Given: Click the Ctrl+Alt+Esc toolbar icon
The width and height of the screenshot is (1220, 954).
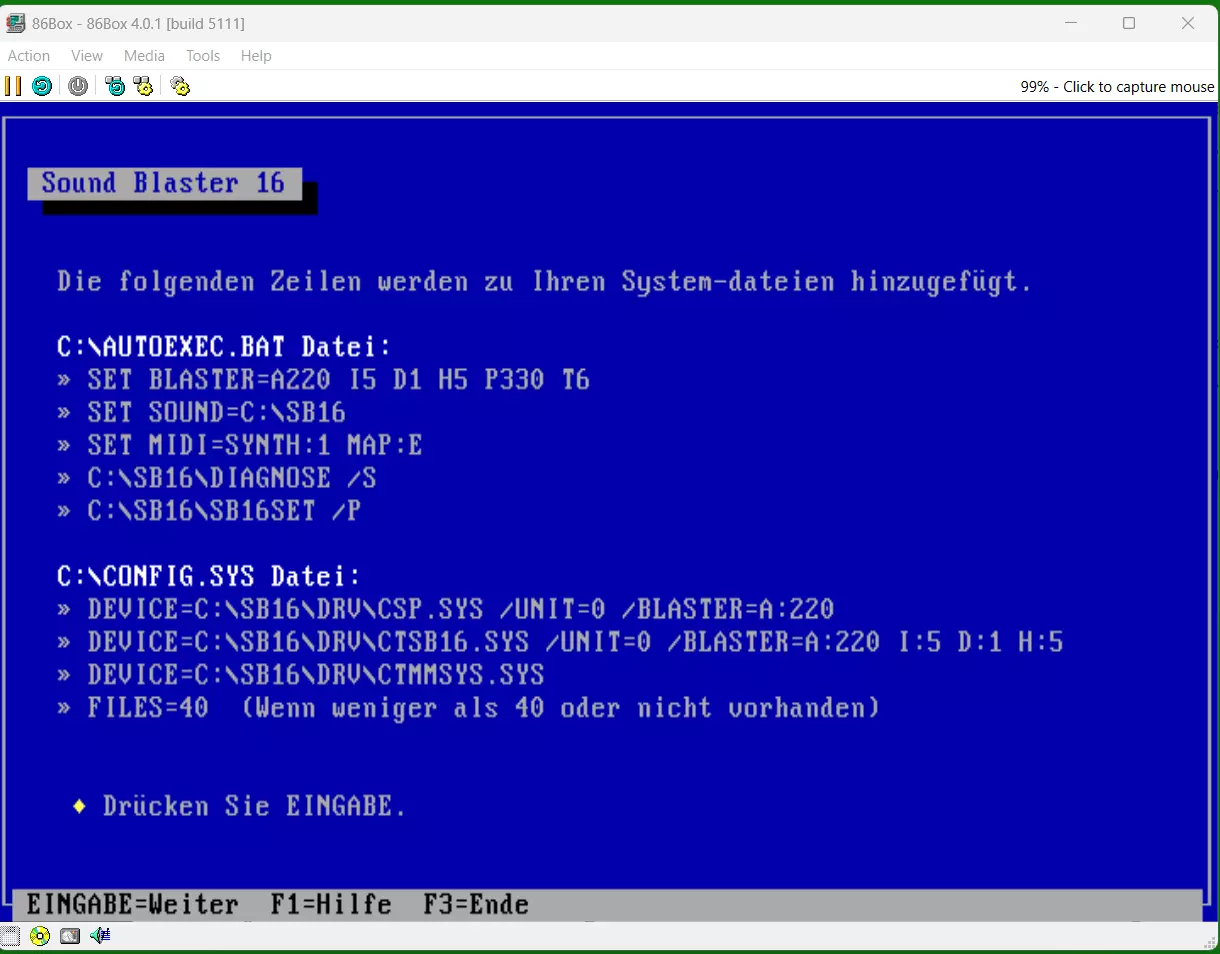Looking at the screenshot, I should click(x=144, y=86).
